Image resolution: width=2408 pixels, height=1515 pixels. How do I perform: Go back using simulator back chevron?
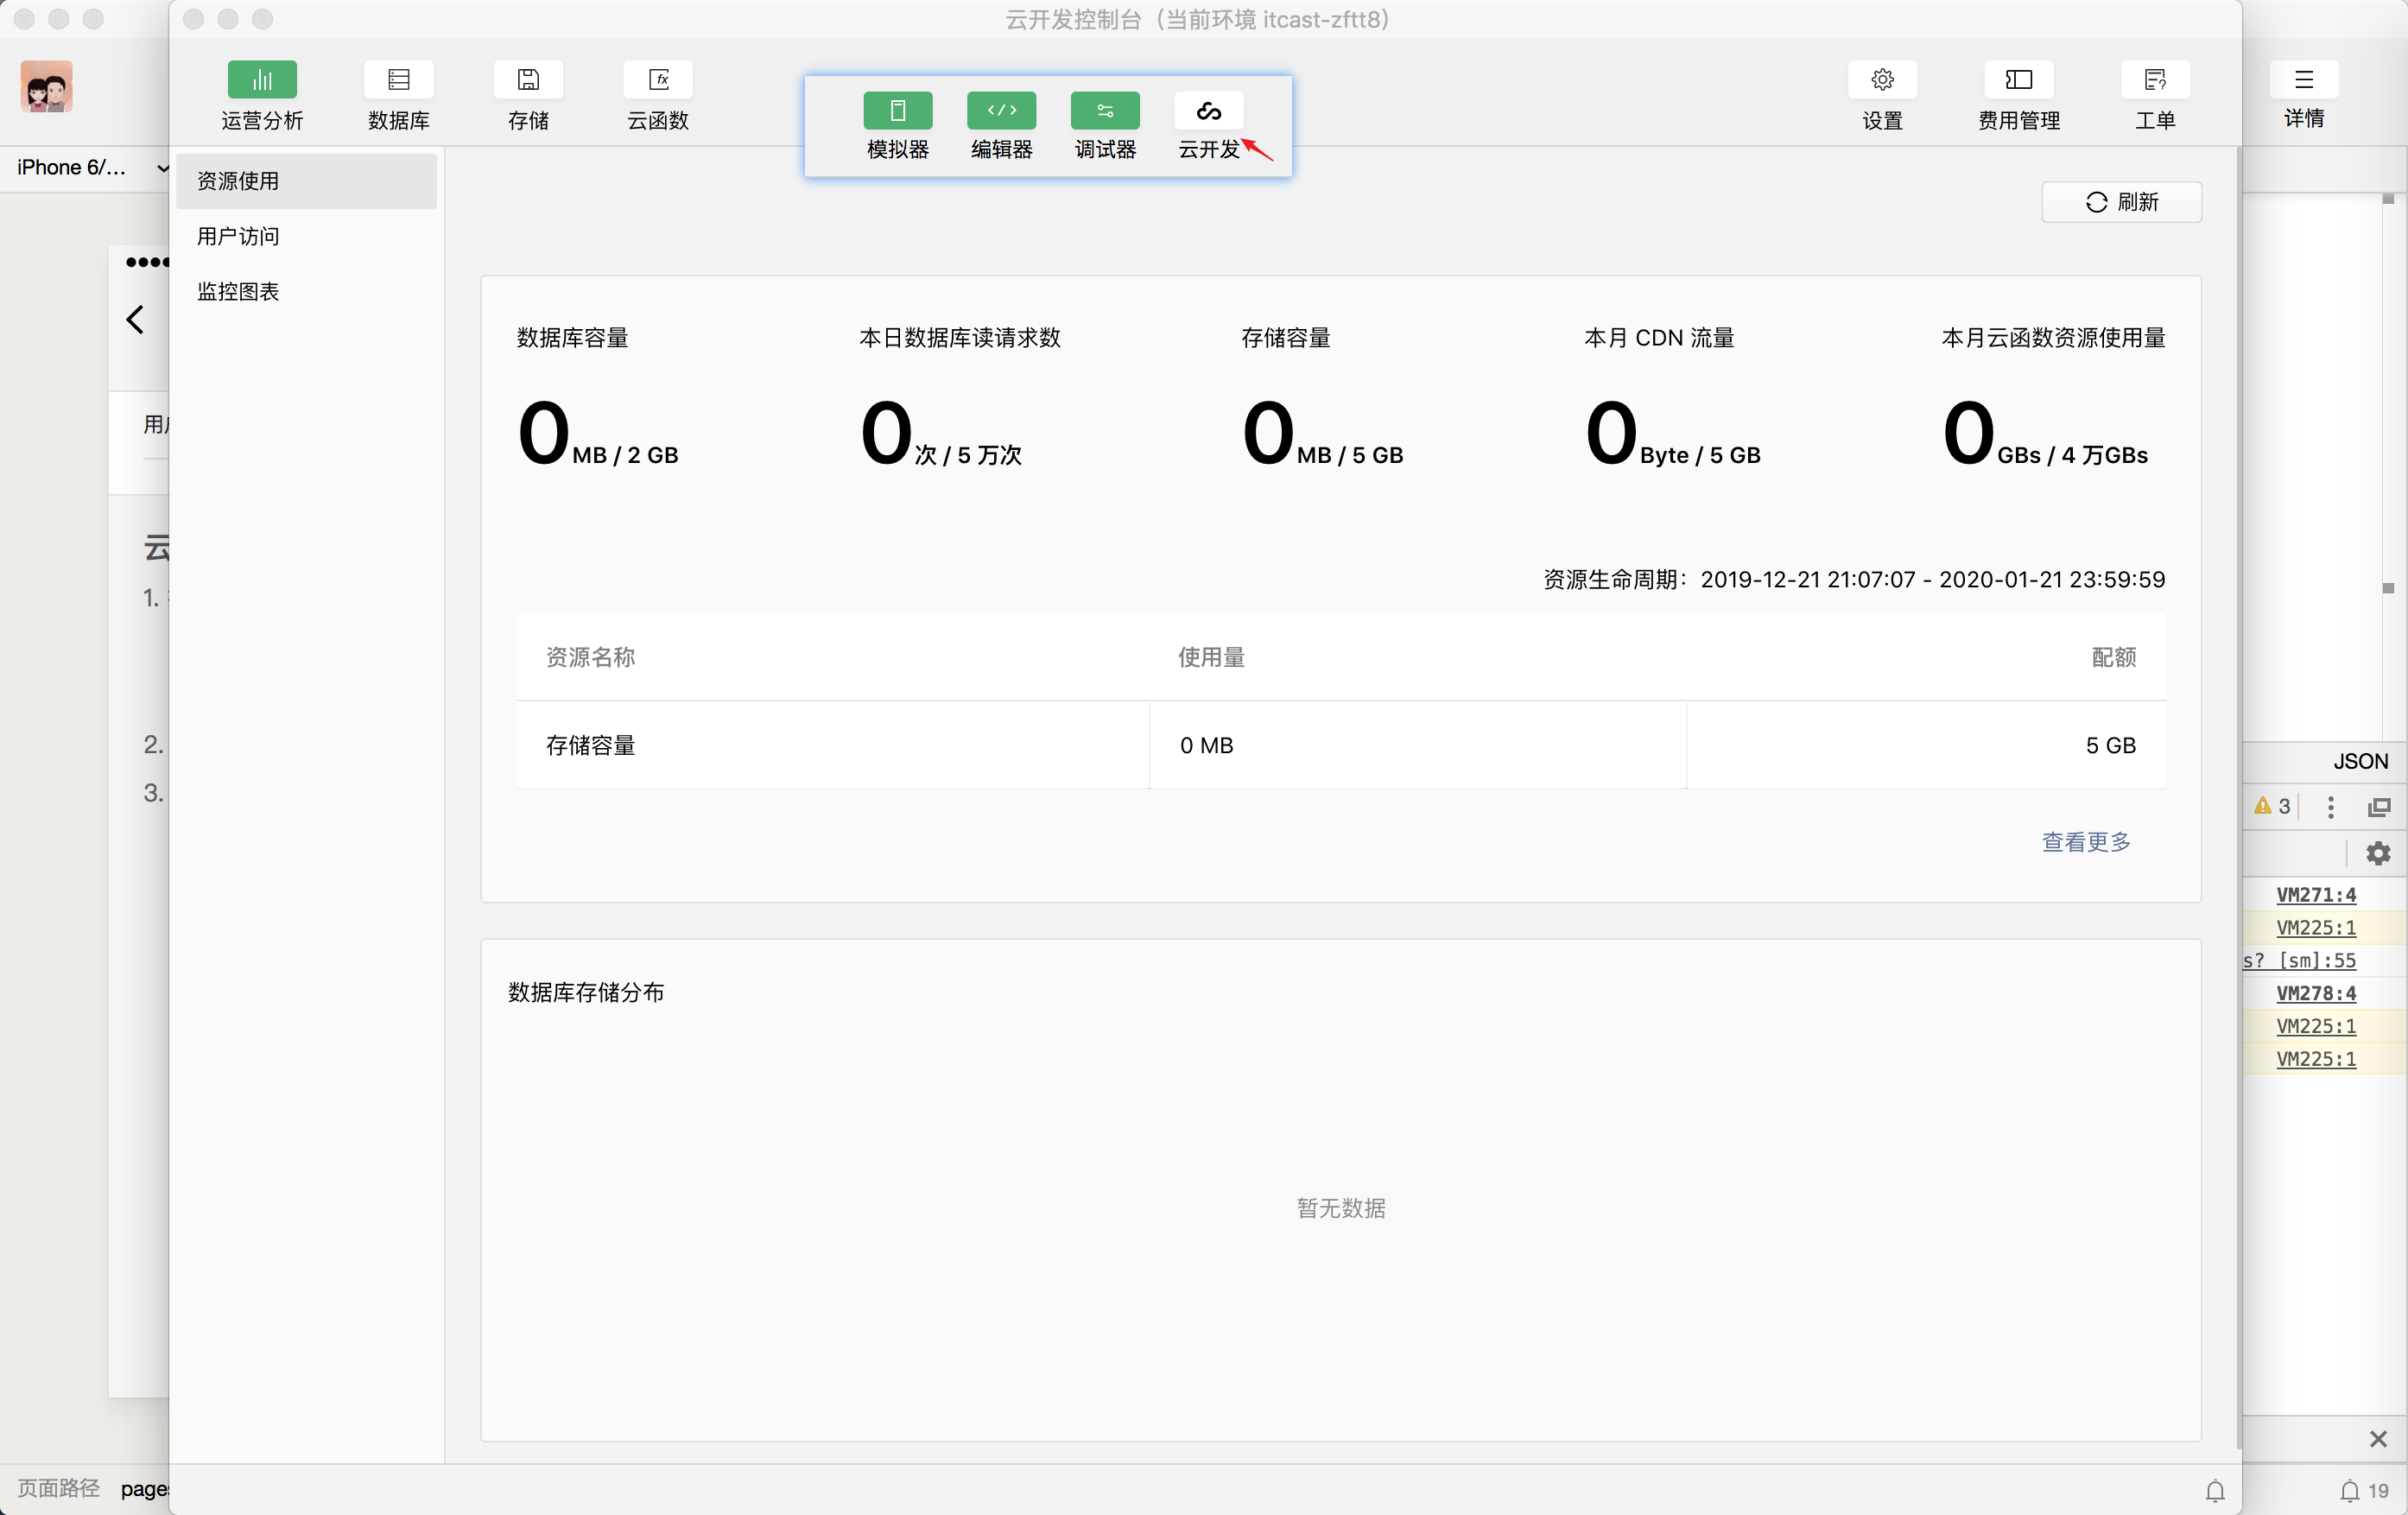[x=135, y=320]
